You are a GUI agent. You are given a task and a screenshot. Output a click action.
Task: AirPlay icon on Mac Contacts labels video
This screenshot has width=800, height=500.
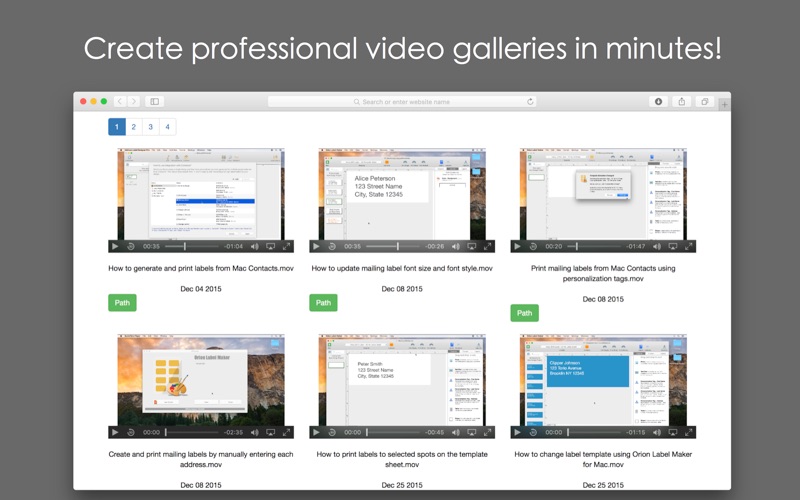pyautogui.click(x=270, y=246)
